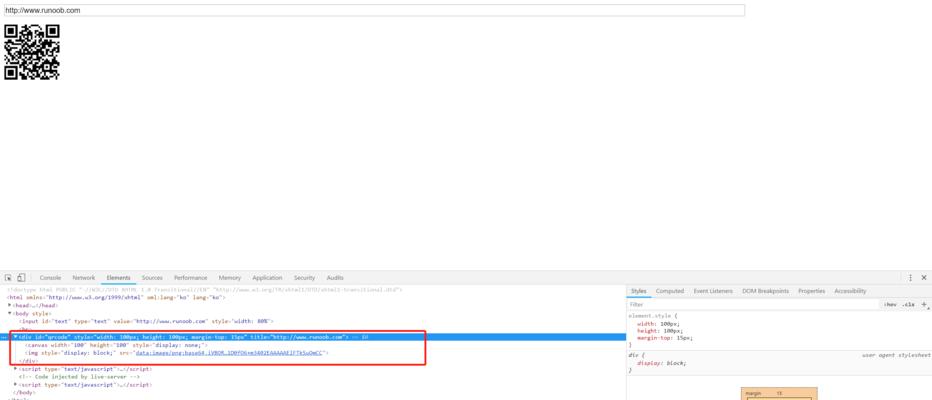Image resolution: width=932 pixels, height=400 pixels.
Task: Select the Security tab
Action: (304, 278)
